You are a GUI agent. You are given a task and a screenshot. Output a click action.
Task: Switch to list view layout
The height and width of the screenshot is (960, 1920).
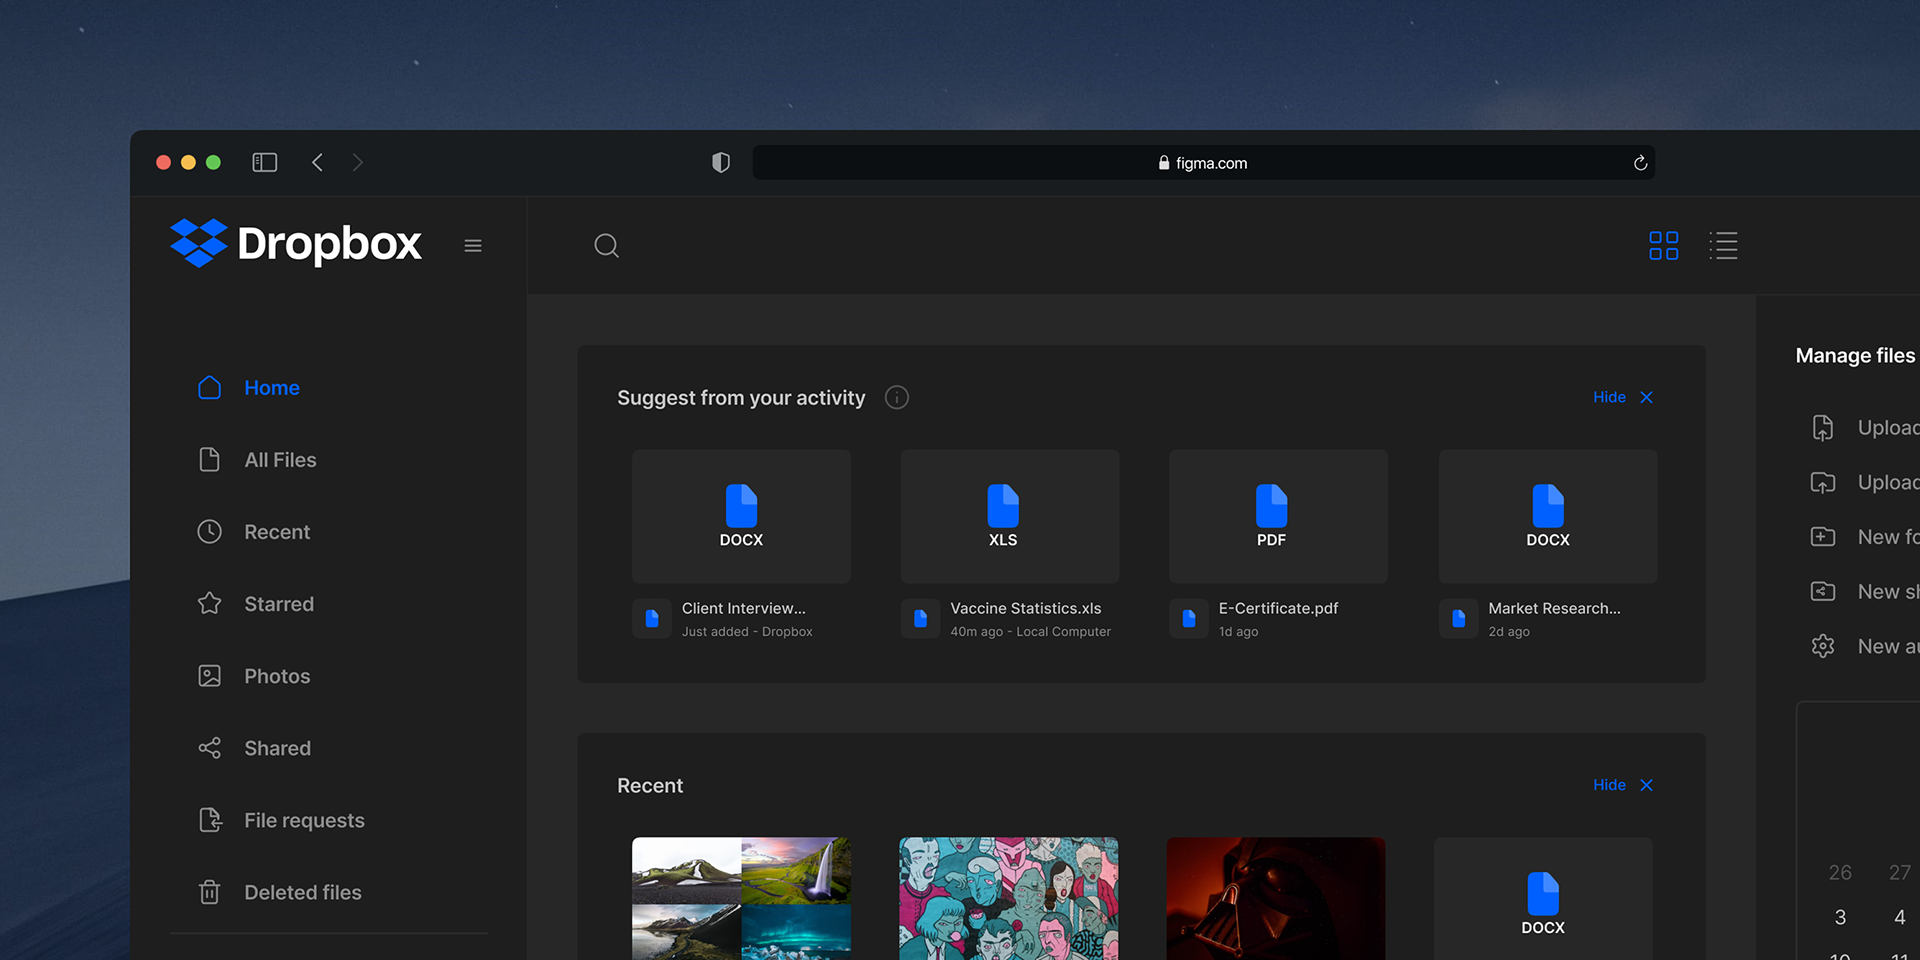coord(1724,245)
